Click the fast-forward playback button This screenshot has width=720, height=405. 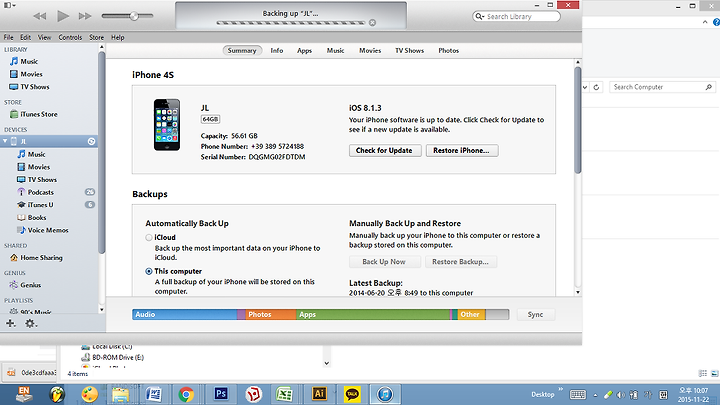tap(85, 16)
